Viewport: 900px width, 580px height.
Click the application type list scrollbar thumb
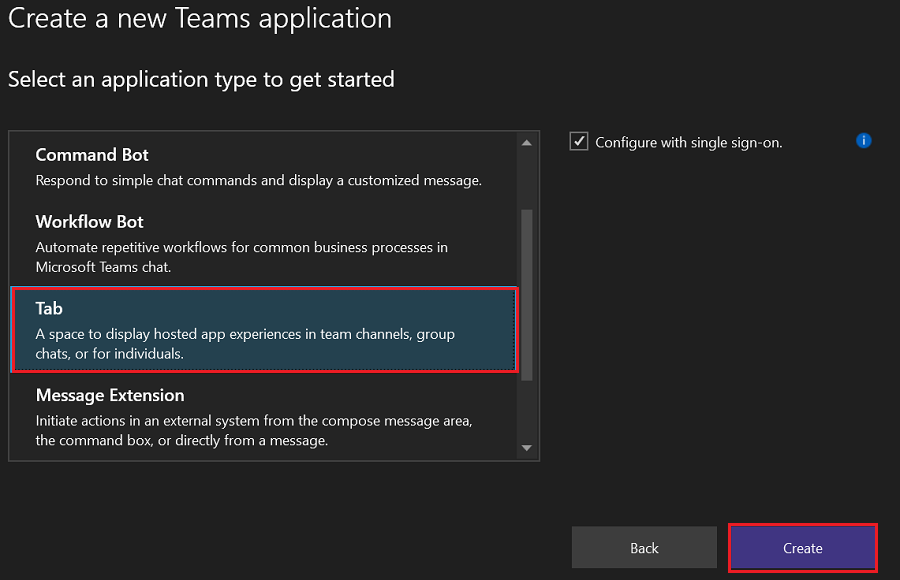[x=526, y=295]
